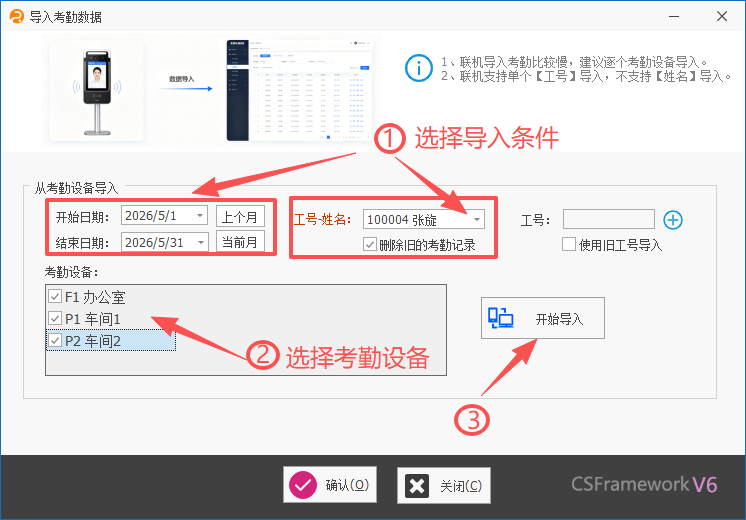Click the 上个月 button
Image resolution: width=746 pixels, height=520 pixels.
[x=240, y=217]
